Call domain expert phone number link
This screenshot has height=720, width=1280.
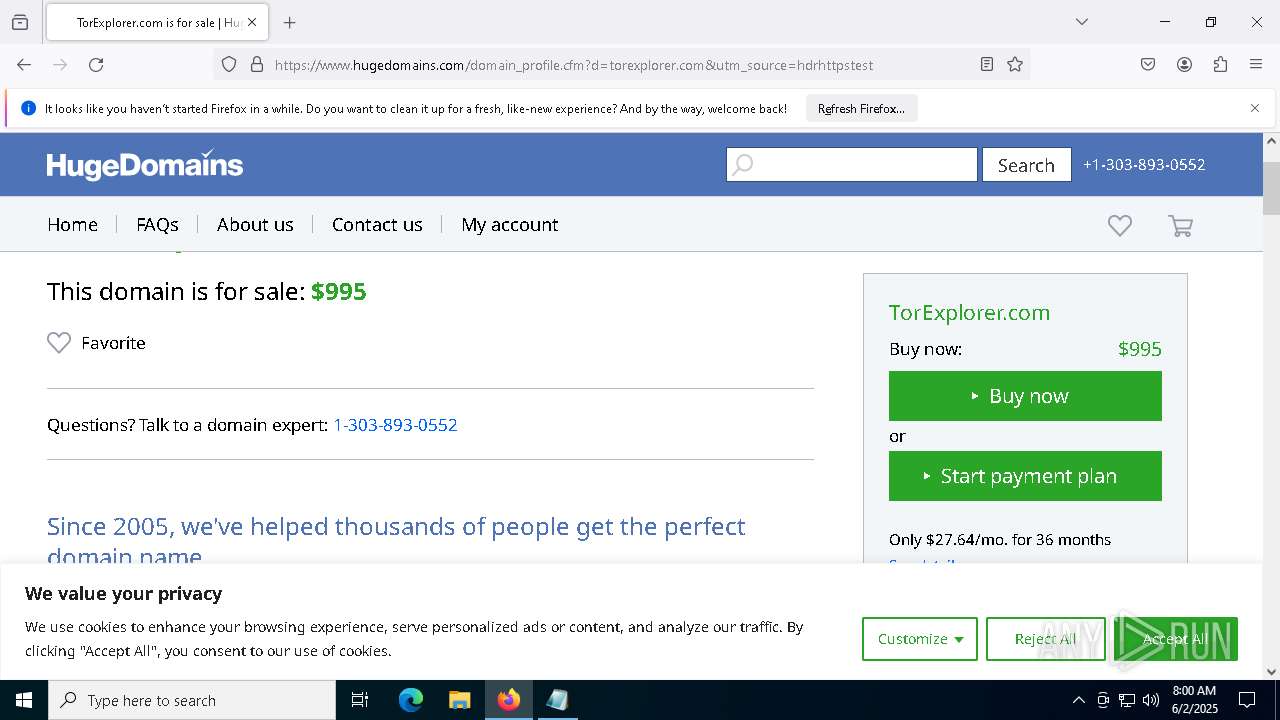point(395,425)
